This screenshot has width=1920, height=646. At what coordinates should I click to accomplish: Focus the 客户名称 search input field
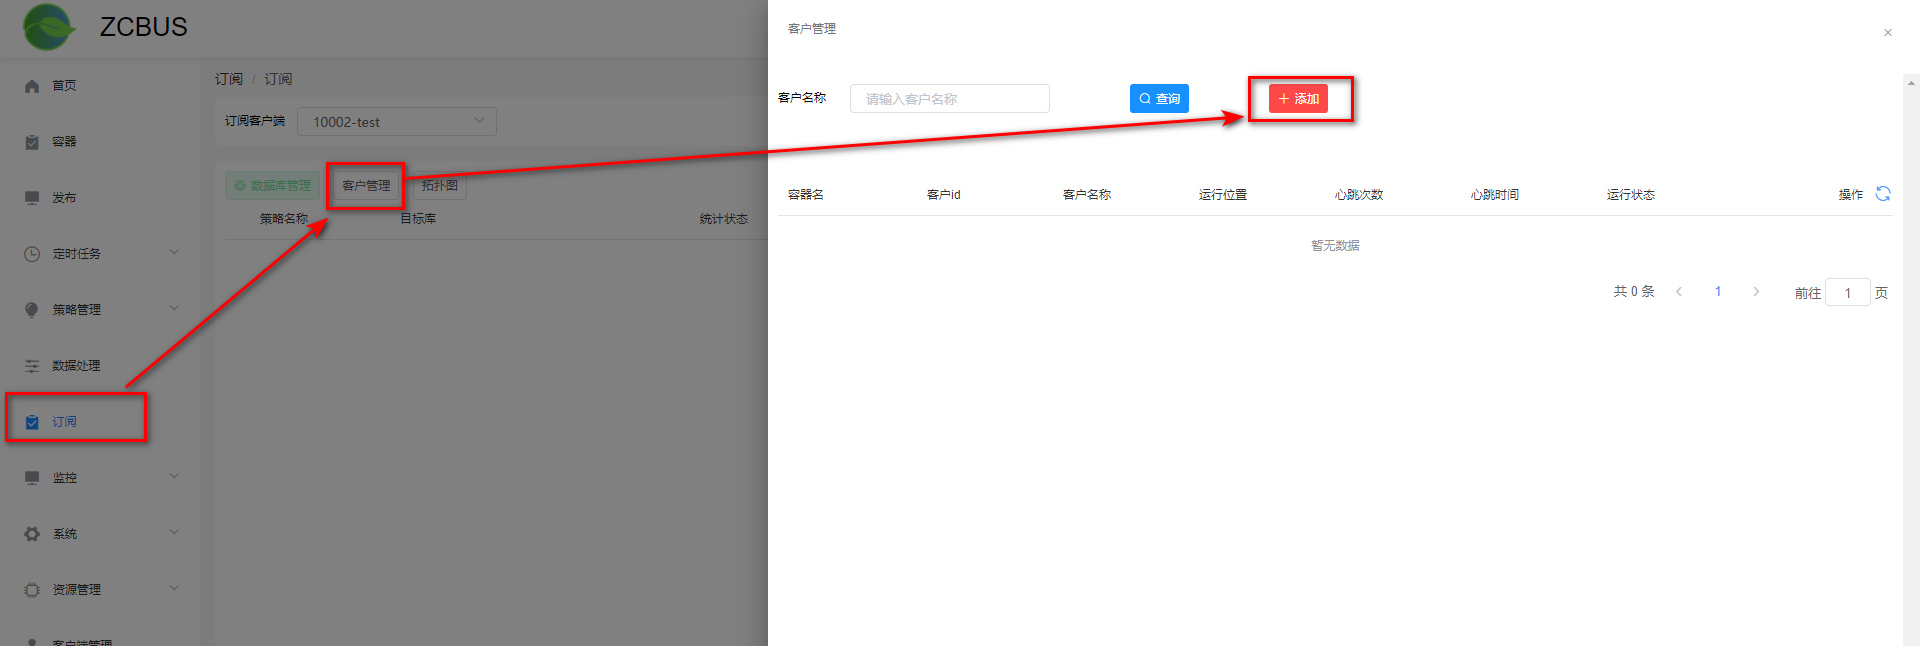tap(949, 99)
